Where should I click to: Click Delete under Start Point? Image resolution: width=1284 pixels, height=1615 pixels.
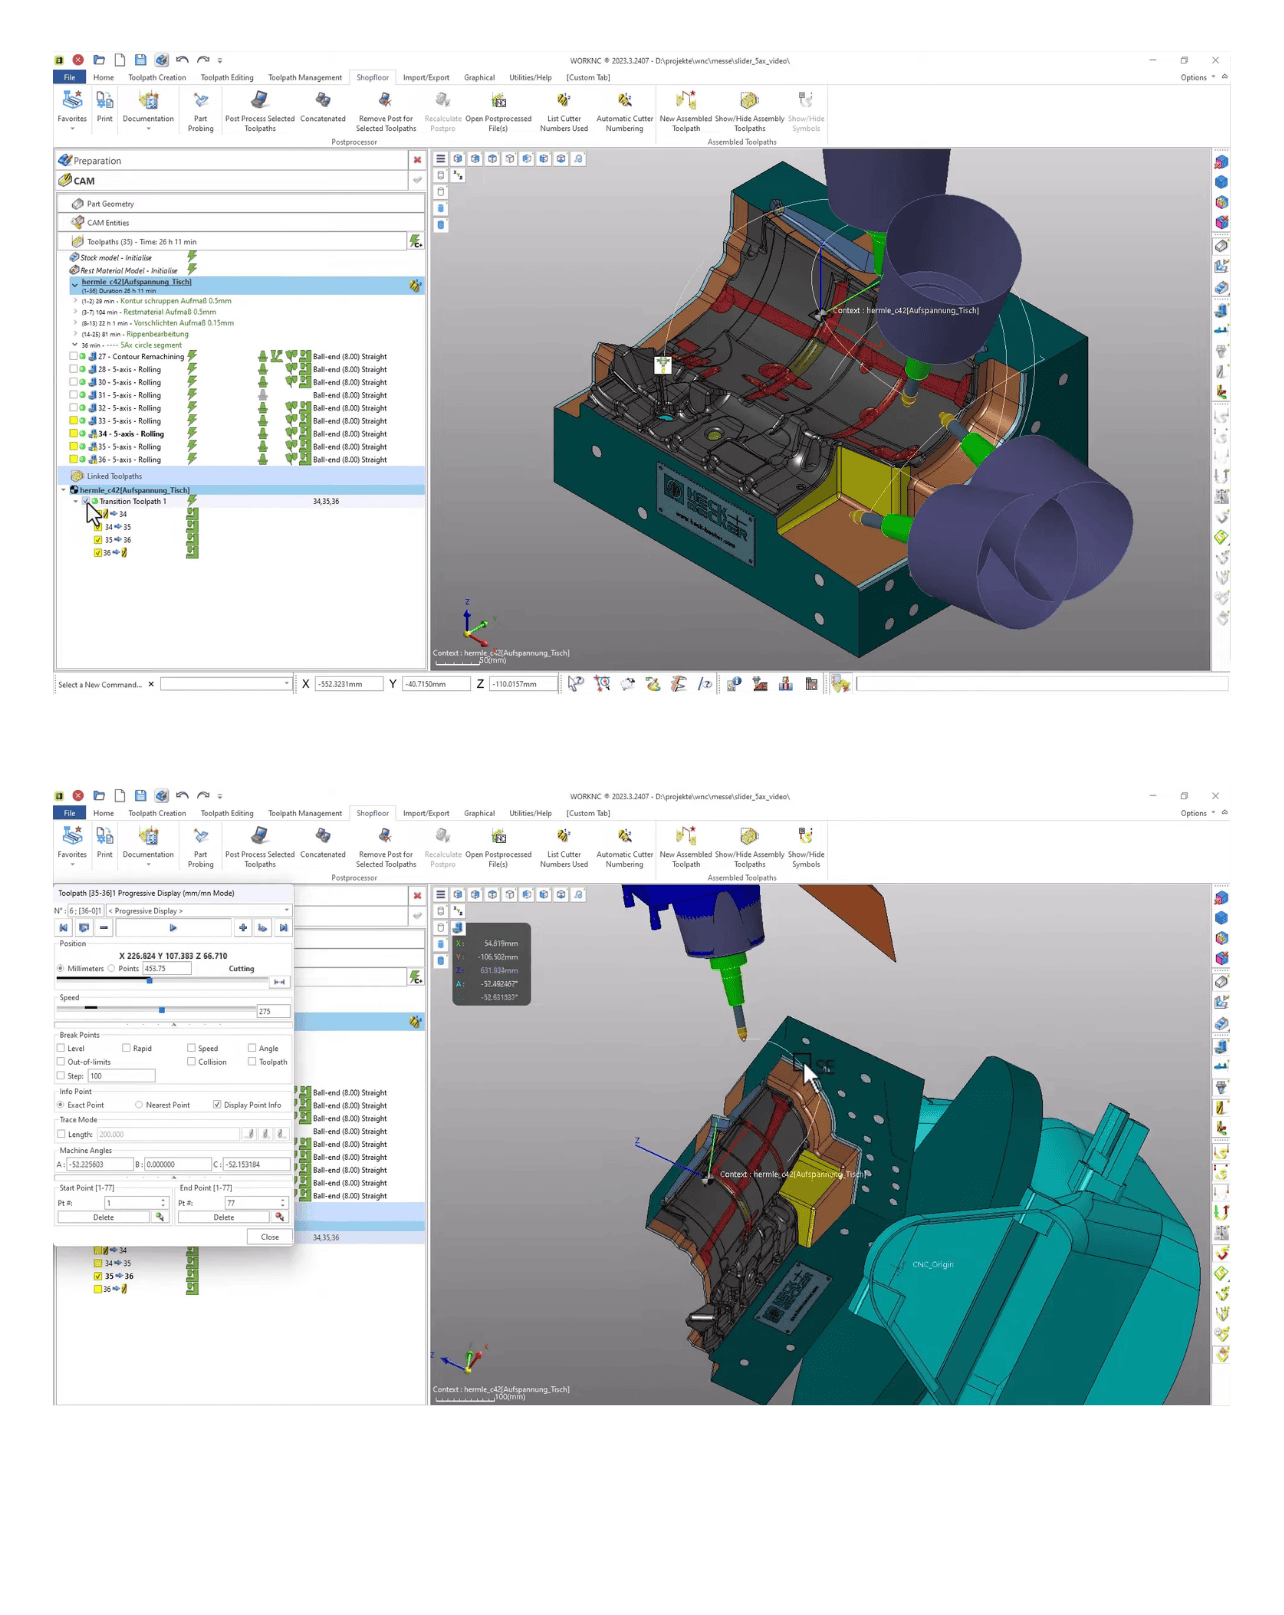tap(103, 1217)
